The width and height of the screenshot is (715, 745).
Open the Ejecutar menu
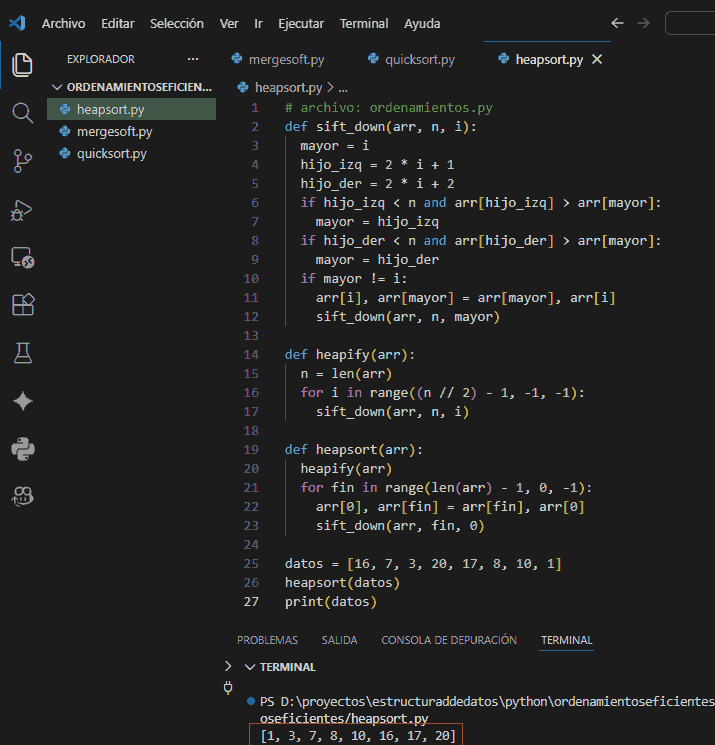[300, 23]
